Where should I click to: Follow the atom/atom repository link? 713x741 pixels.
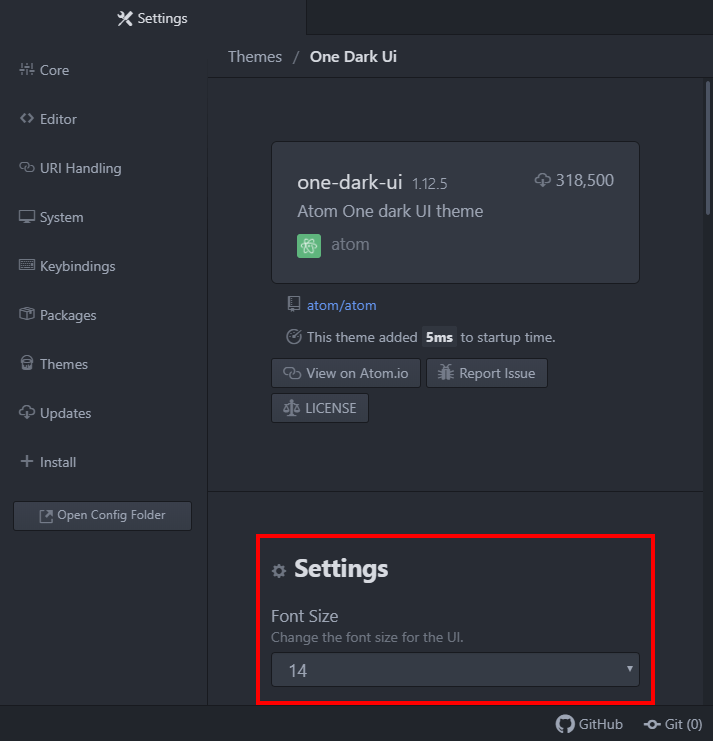342,305
